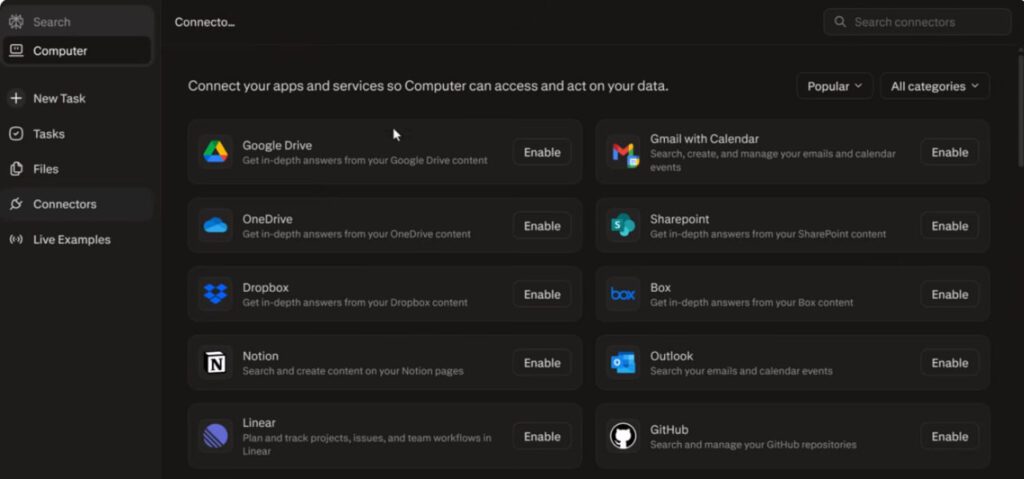Enable the Google Drive connector
The image size is (1024, 479).
coord(542,152)
